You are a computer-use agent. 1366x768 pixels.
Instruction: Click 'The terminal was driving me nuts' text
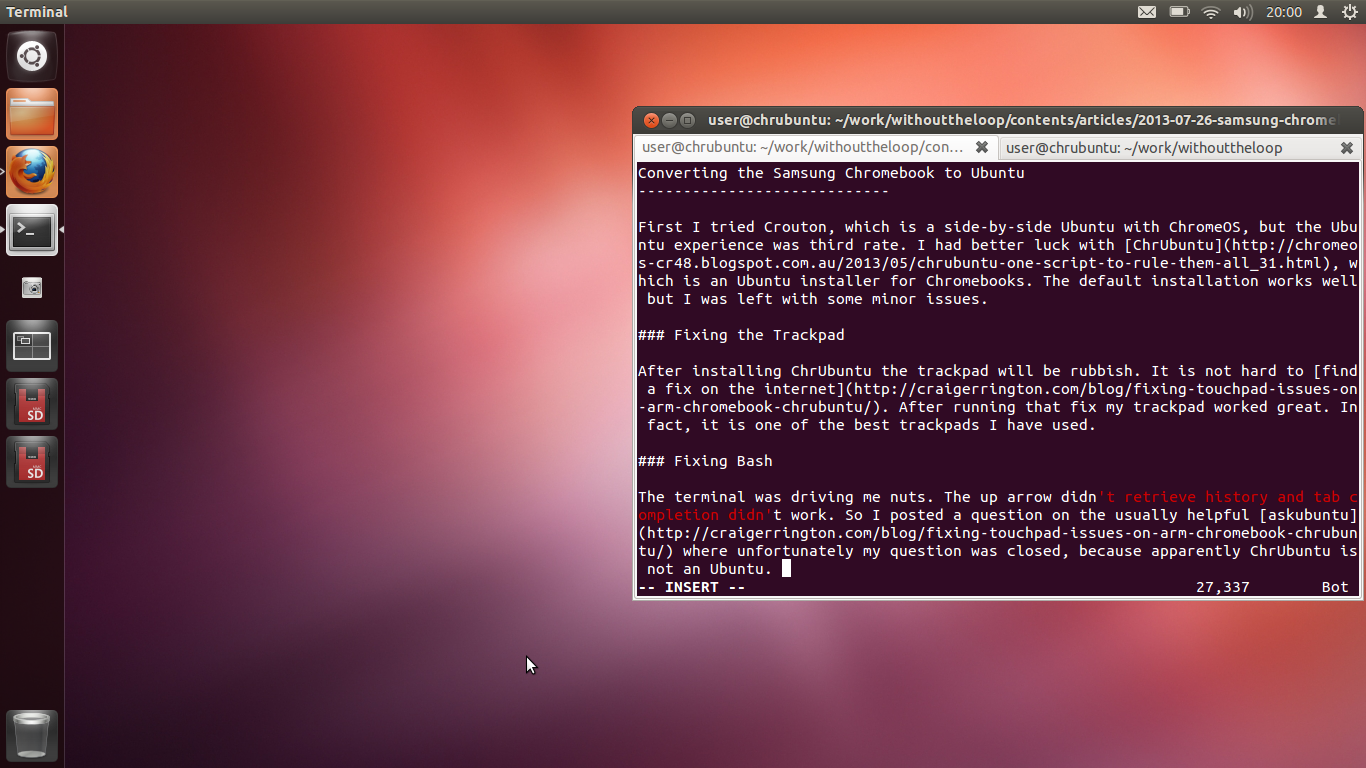pos(786,496)
